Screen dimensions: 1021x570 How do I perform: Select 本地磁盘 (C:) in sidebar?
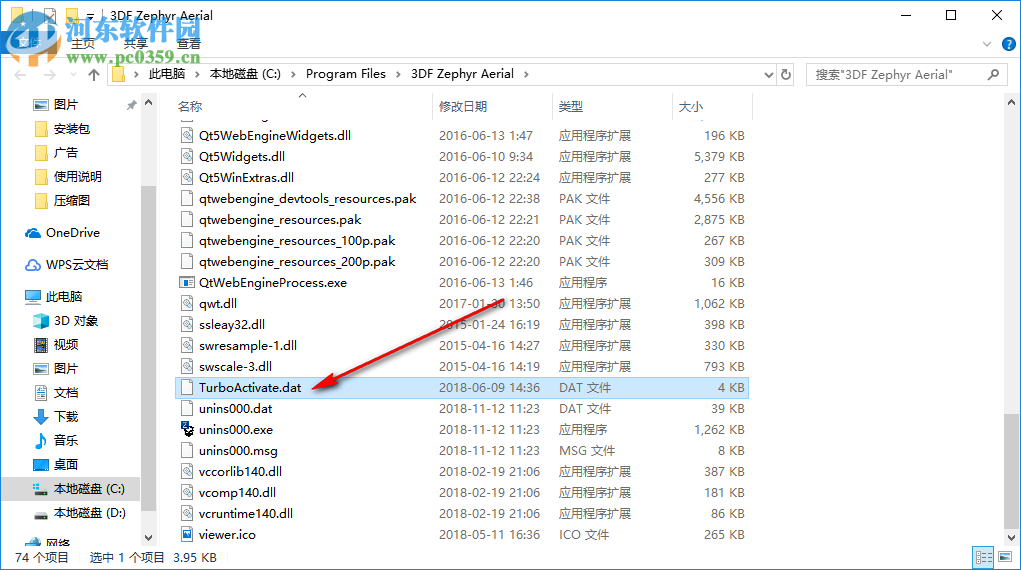78,489
